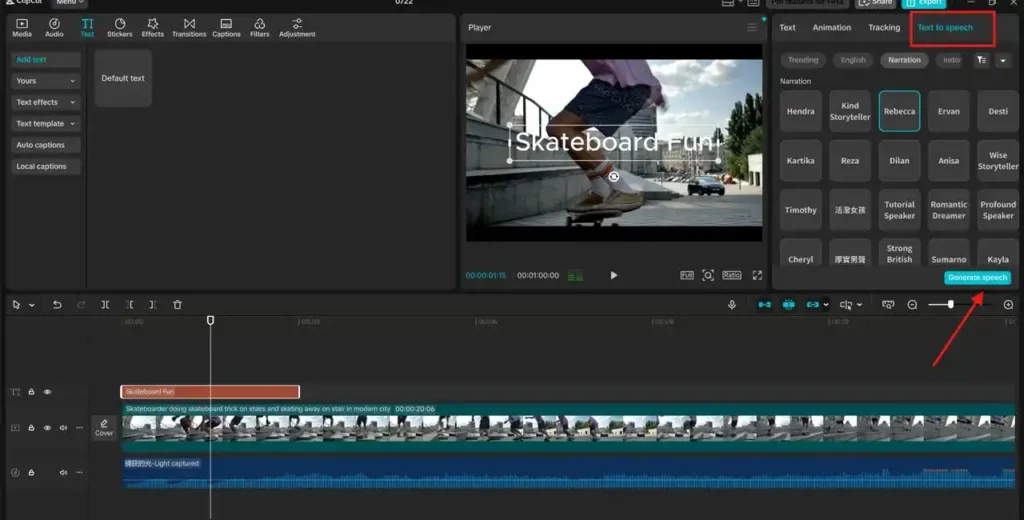The width and height of the screenshot is (1024, 520).
Task: Open the voice filter icon in Text to speech
Action: click(x=982, y=59)
